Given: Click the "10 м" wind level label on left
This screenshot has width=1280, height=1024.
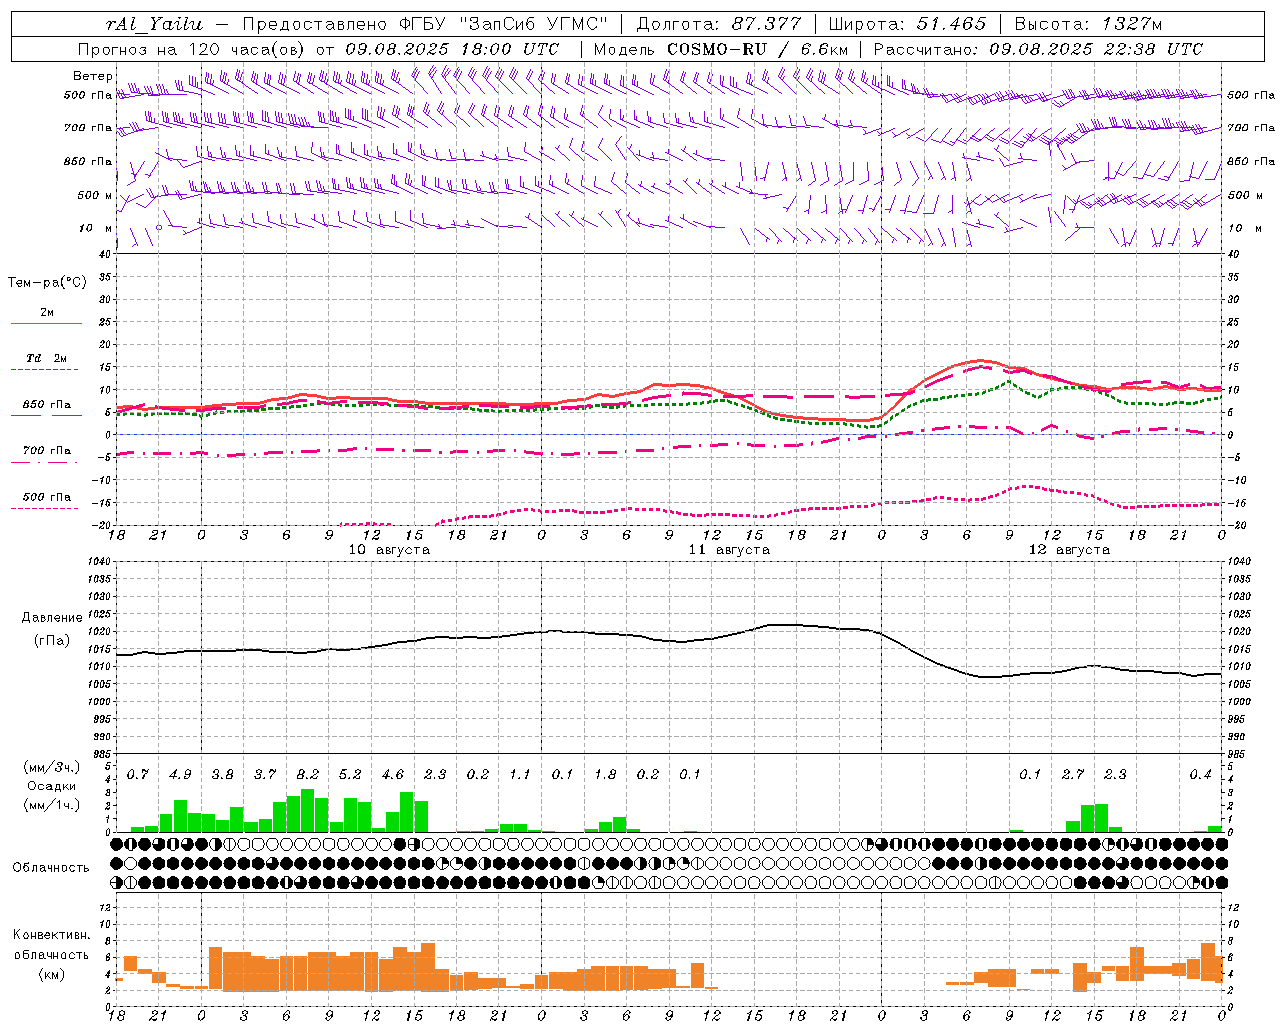Looking at the screenshot, I should pyautogui.click(x=95, y=228).
